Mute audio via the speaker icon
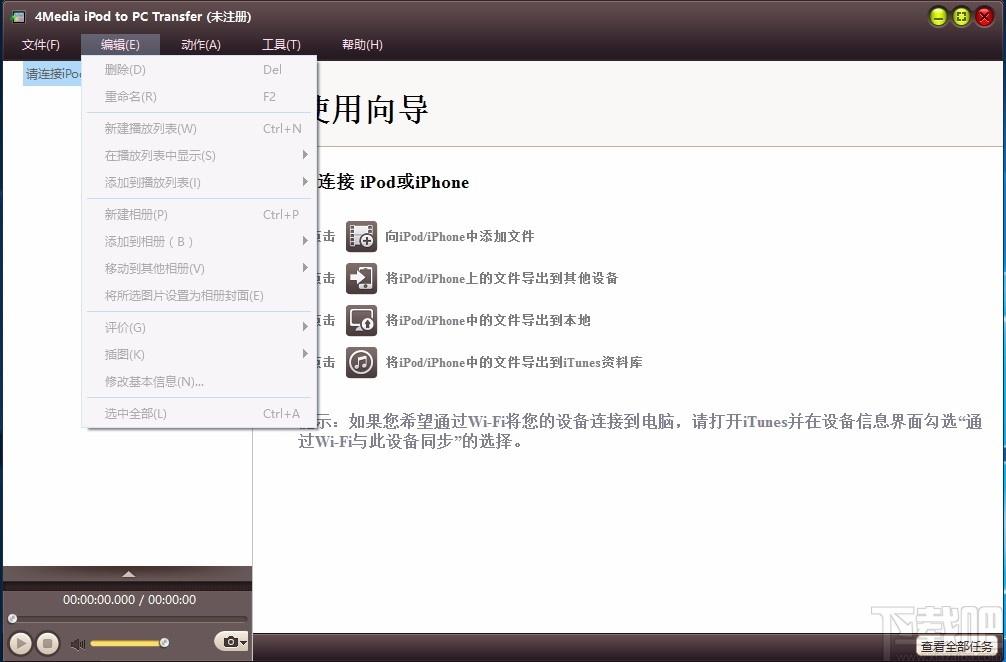The width and height of the screenshot is (1006, 662). [78, 643]
